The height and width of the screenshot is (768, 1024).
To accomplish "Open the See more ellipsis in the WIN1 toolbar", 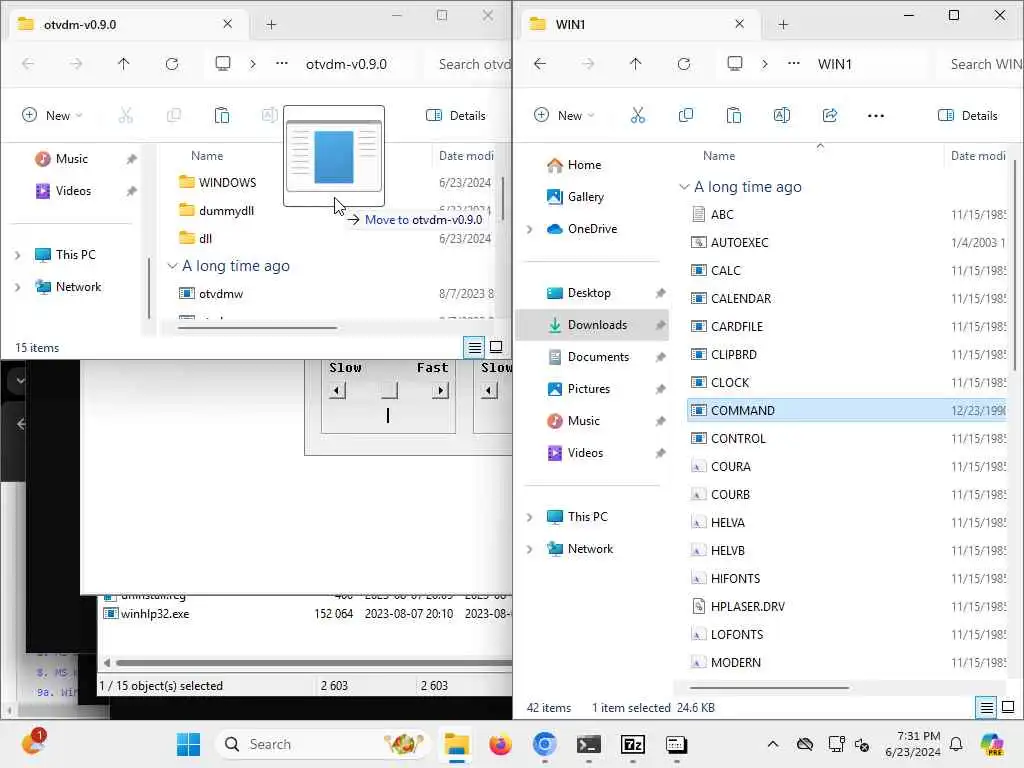I will (x=876, y=116).
